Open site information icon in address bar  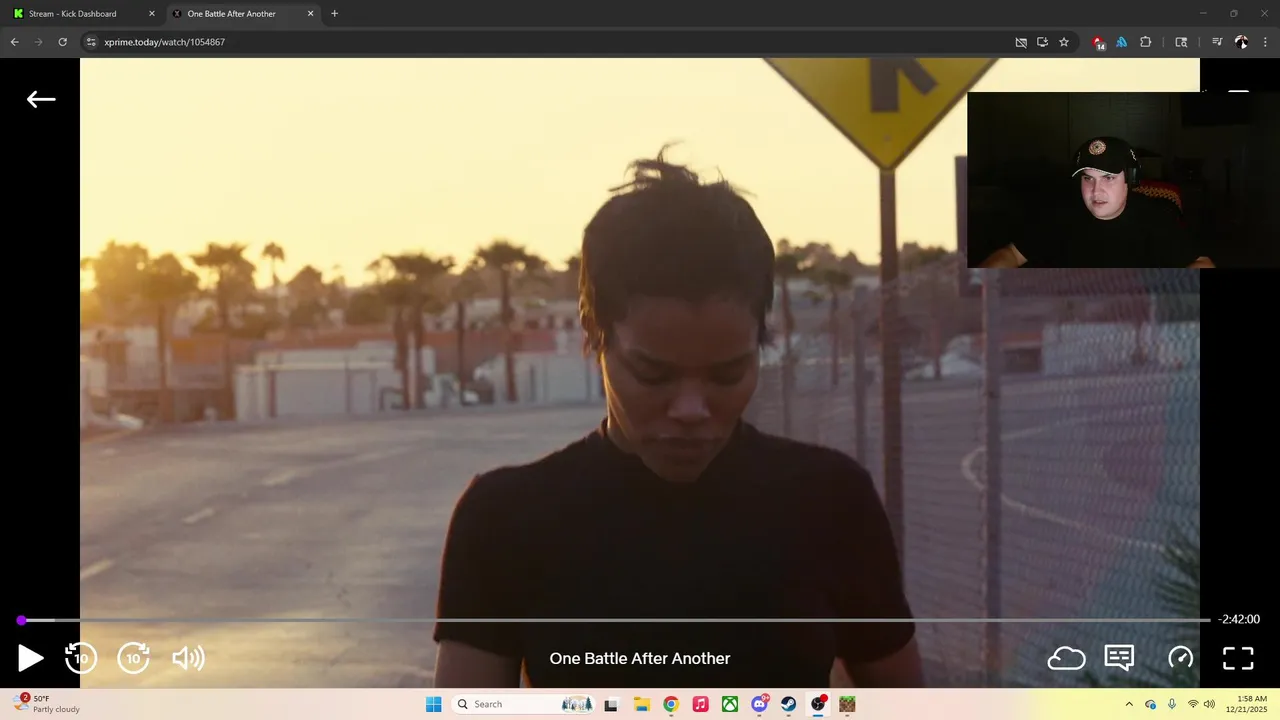pos(91,42)
